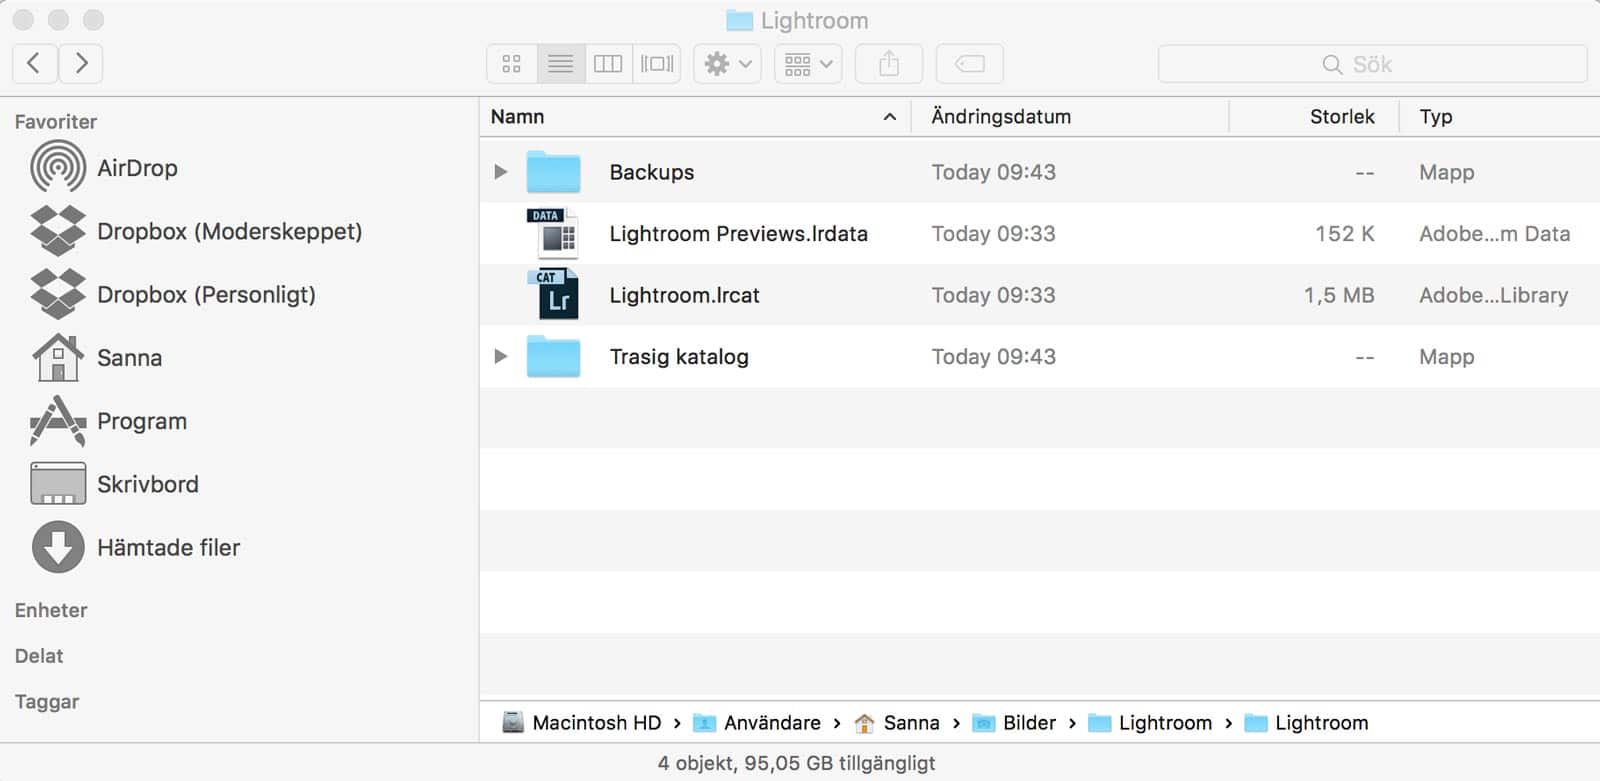
Task: Open Program in the sidebar
Action: coord(108,421)
